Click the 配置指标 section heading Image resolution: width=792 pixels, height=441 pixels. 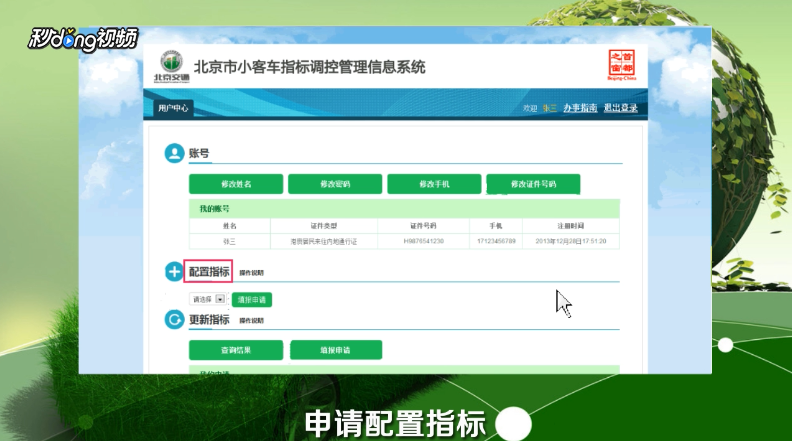(209, 272)
